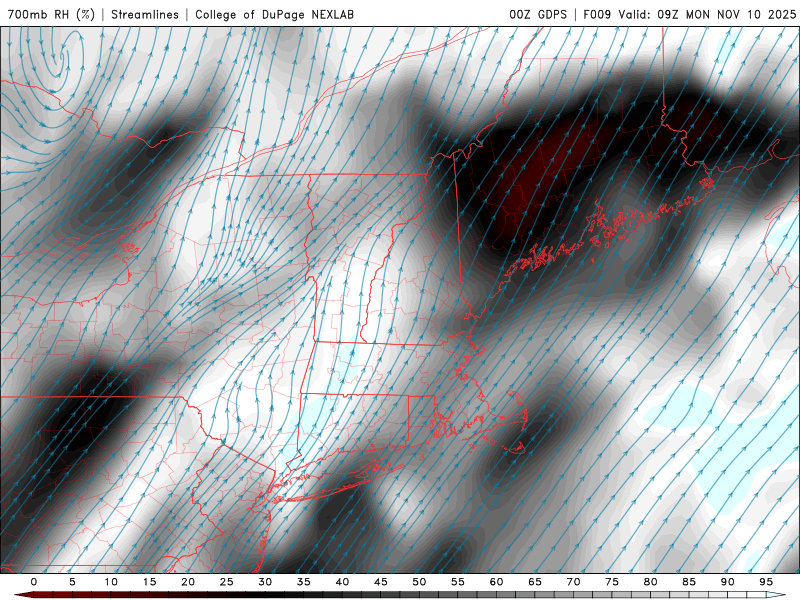The width and height of the screenshot is (800, 600).
Task: Select the colorbar value "50"
Action: point(419,582)
